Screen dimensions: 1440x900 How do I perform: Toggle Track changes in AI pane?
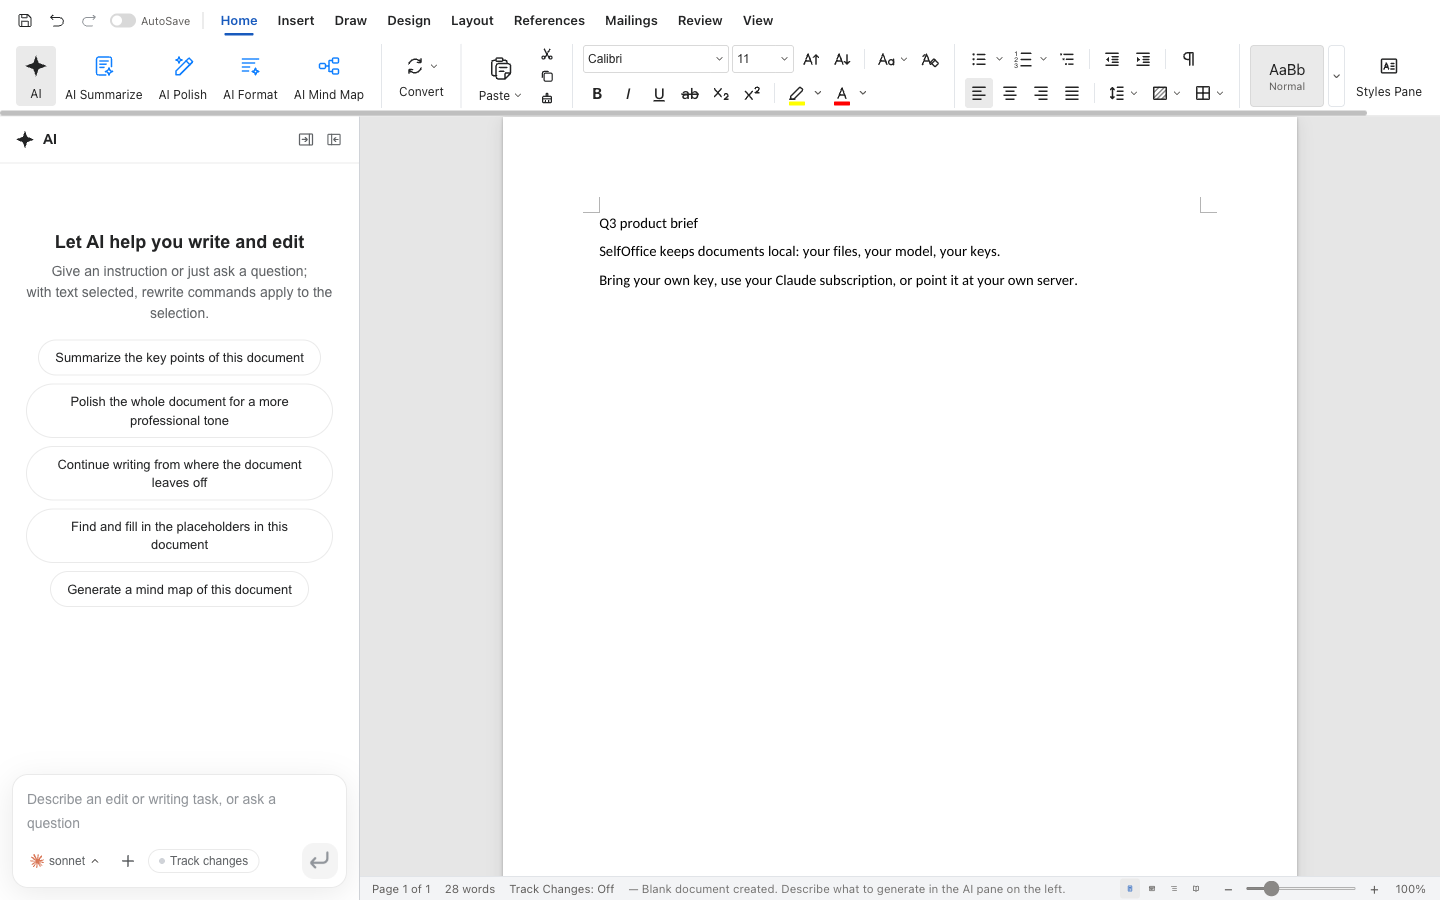(204, 861)
